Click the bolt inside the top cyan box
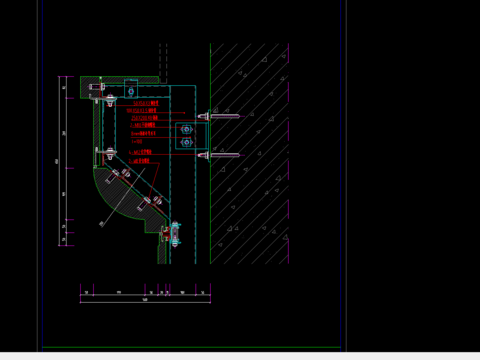The width and height of the screenshot is (480, 360). coord(131,91)
